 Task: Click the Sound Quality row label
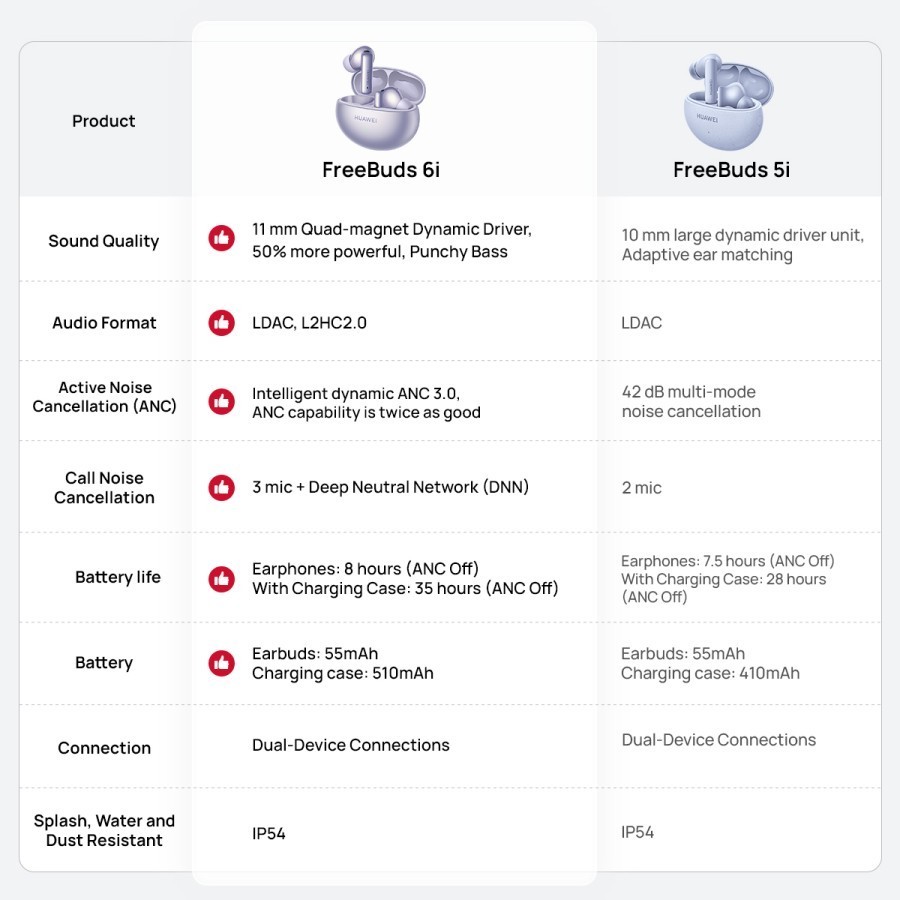[104, 241]
